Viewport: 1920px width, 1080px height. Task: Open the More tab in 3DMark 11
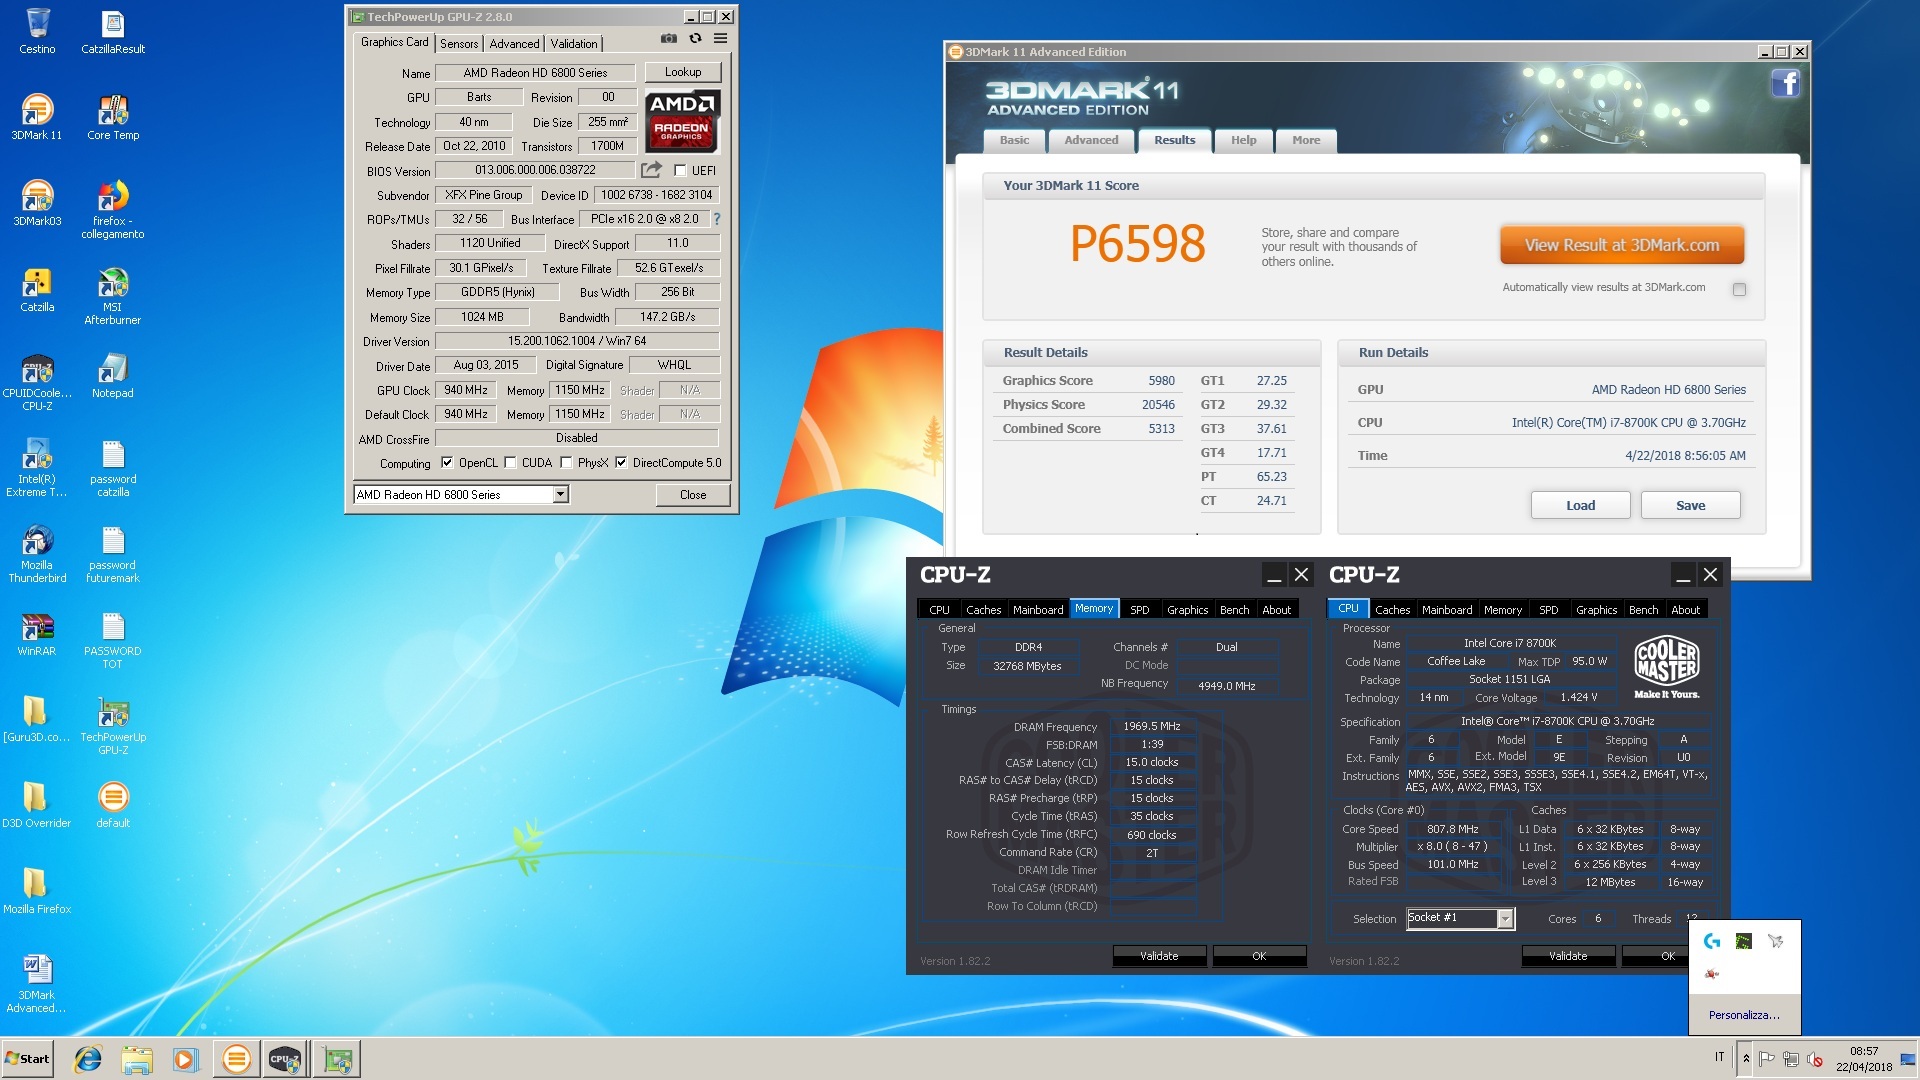(x=1306, y=140)
